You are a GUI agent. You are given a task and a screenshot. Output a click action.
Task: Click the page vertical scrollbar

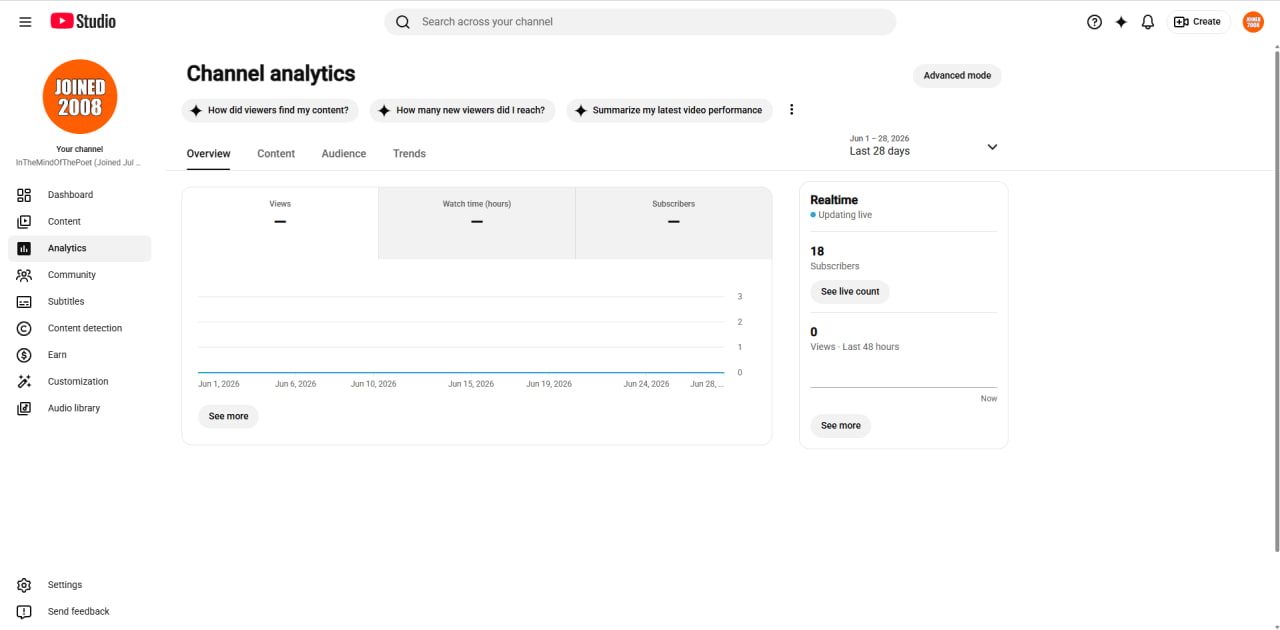pyautogui.click(x=1276, y=300)
